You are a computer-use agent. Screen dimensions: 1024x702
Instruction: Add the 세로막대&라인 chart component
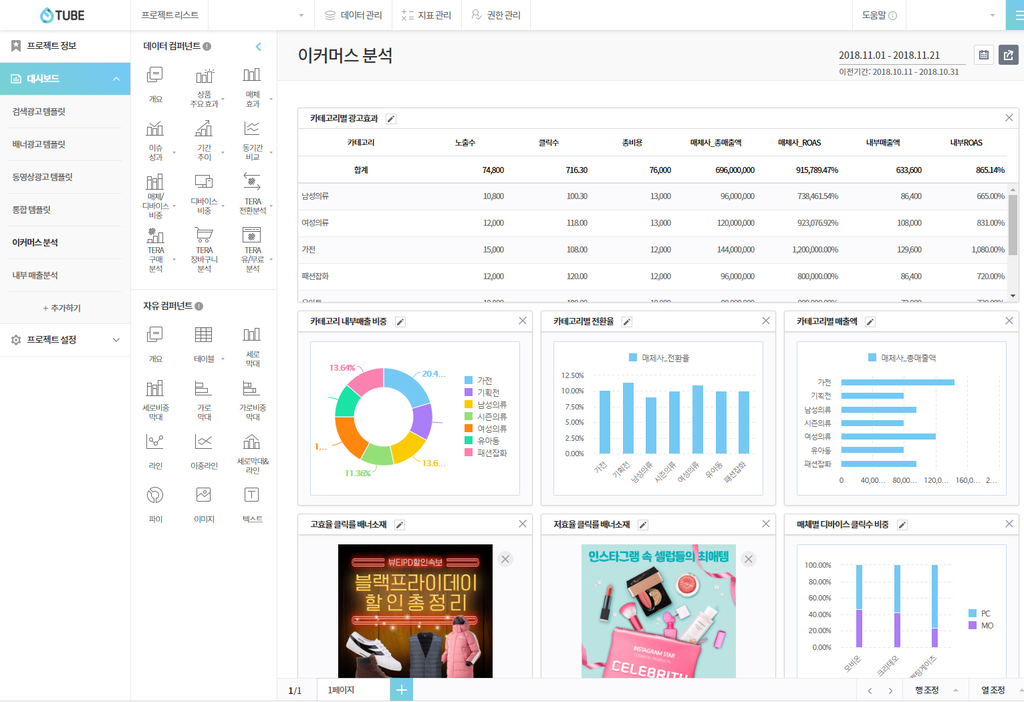click(252, 454)
